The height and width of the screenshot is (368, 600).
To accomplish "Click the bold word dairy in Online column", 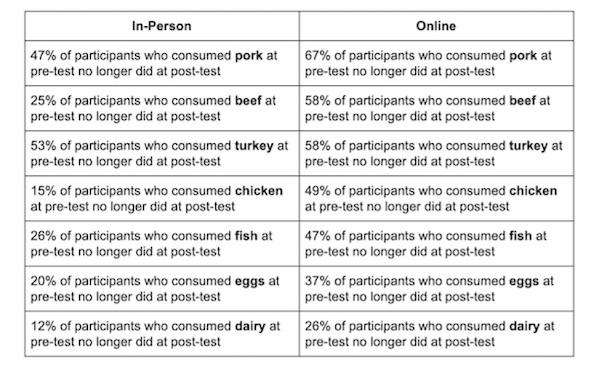I will 524,326.
